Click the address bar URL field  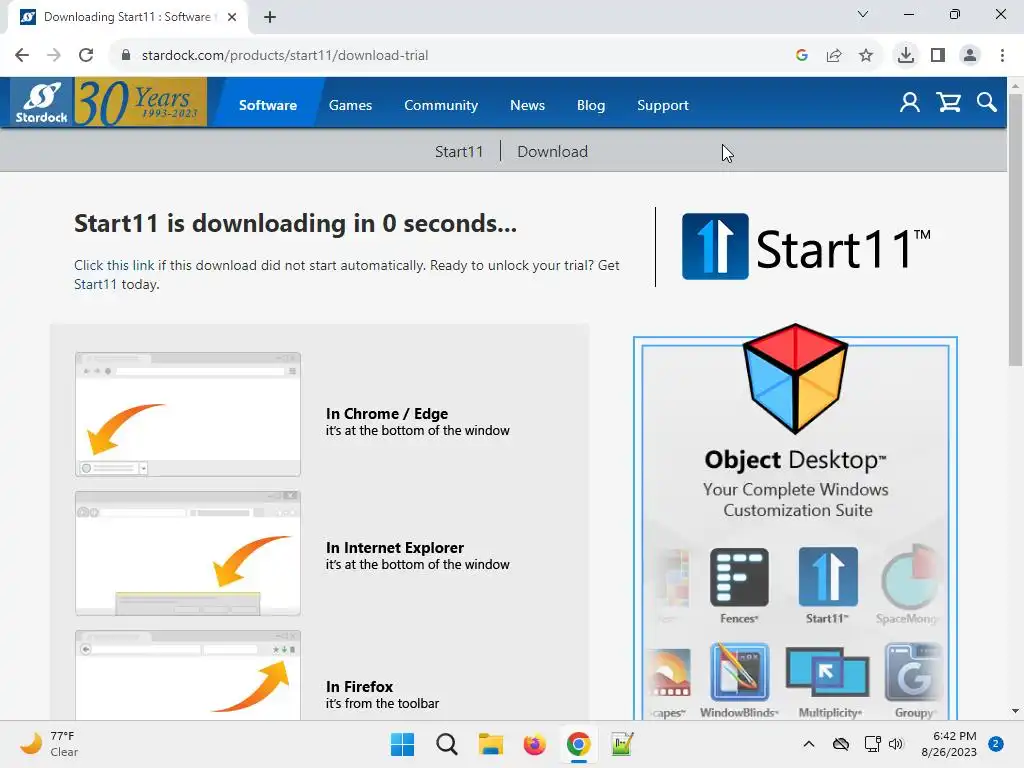457,56
